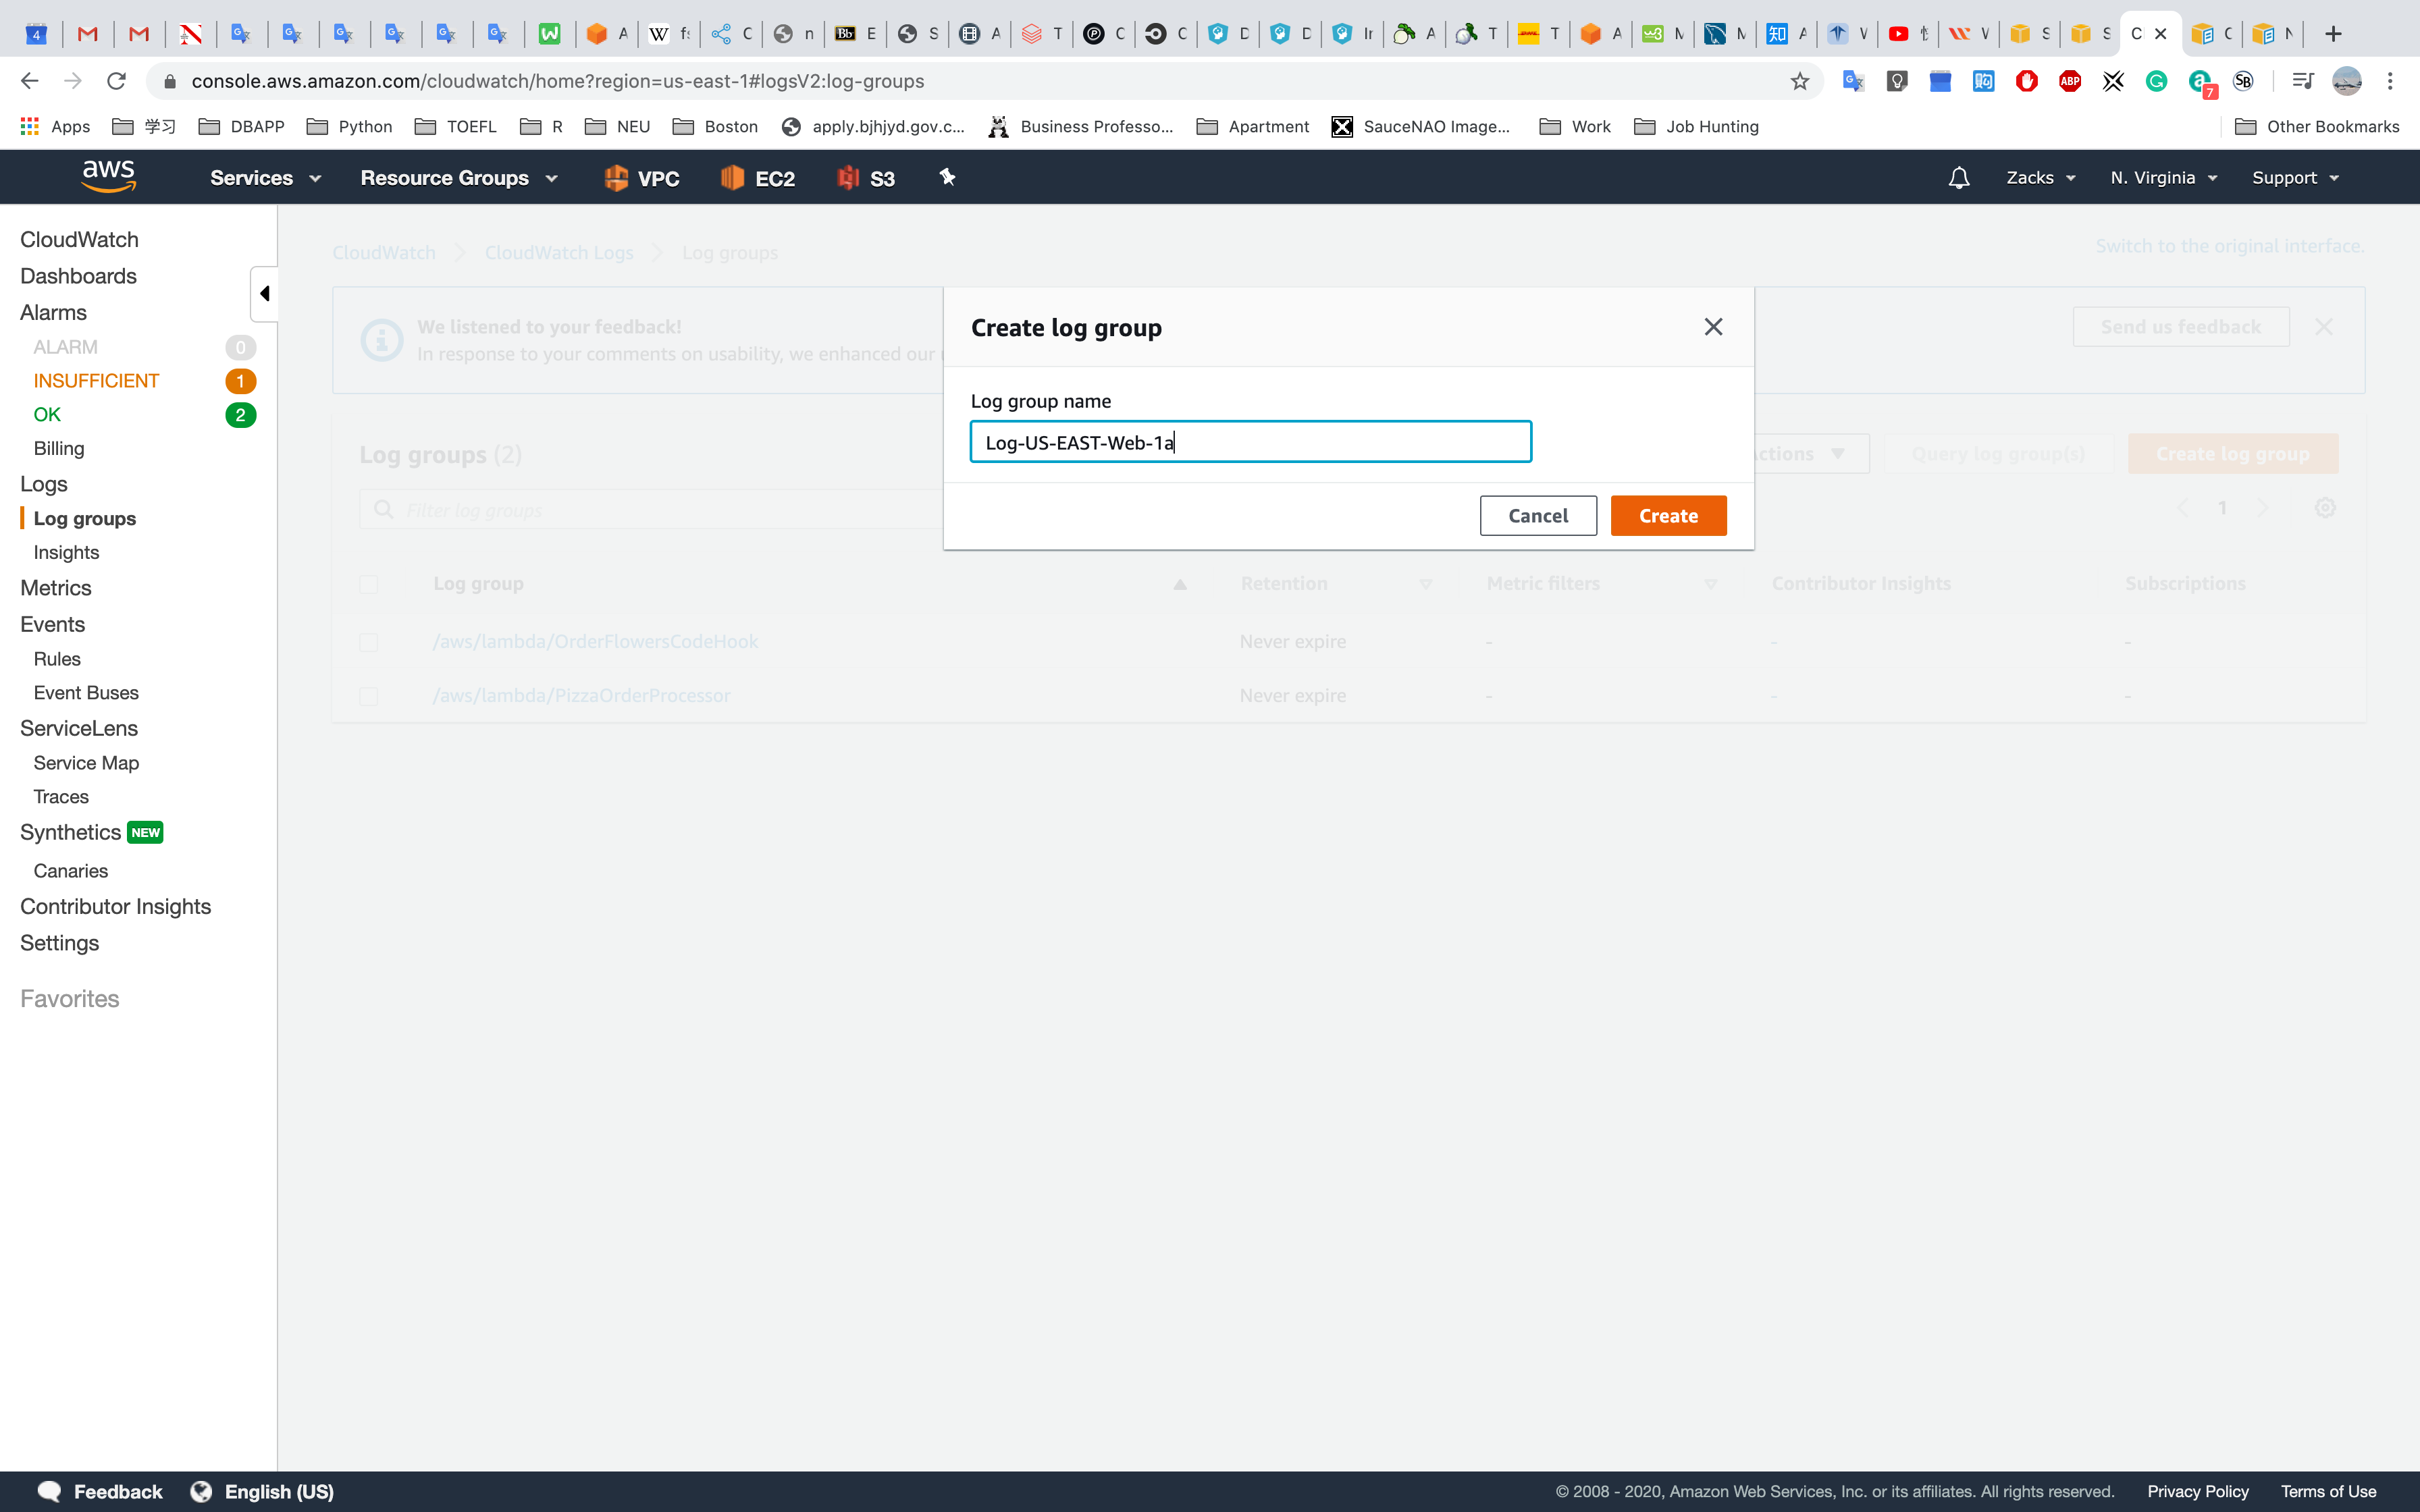Image resolution: width=2420 pixels, height=1512 pixels.
Task: Click the table preferences gear icon
Action: (2325, 508)
